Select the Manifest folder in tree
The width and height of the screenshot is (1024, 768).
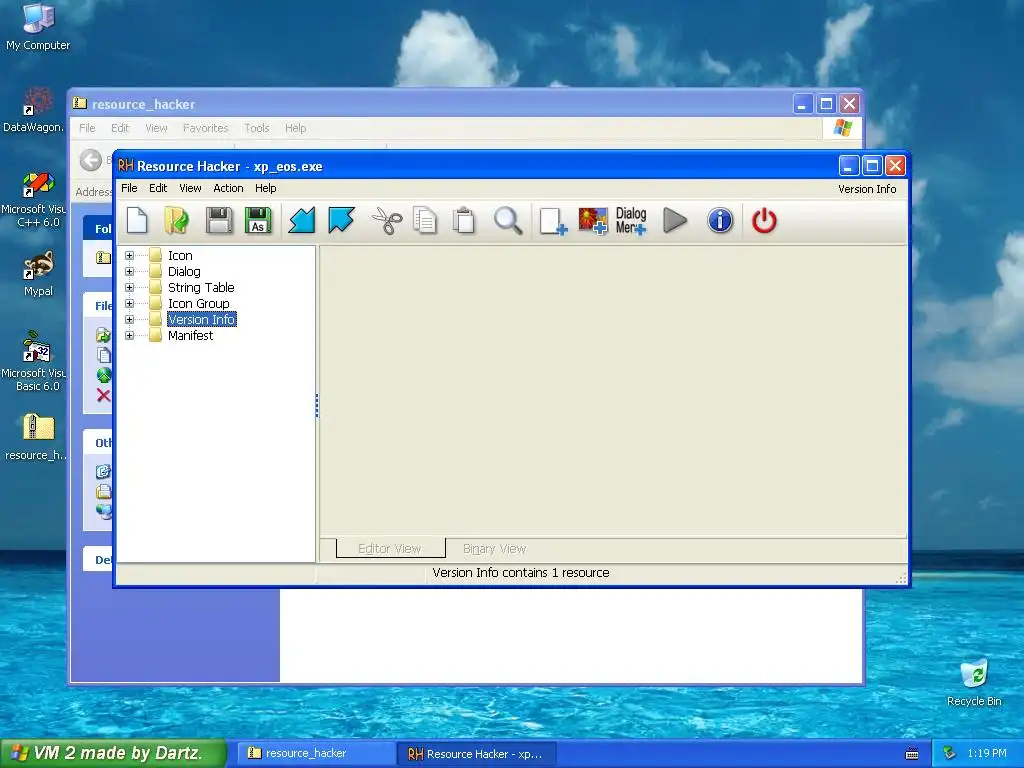point(190,336)
